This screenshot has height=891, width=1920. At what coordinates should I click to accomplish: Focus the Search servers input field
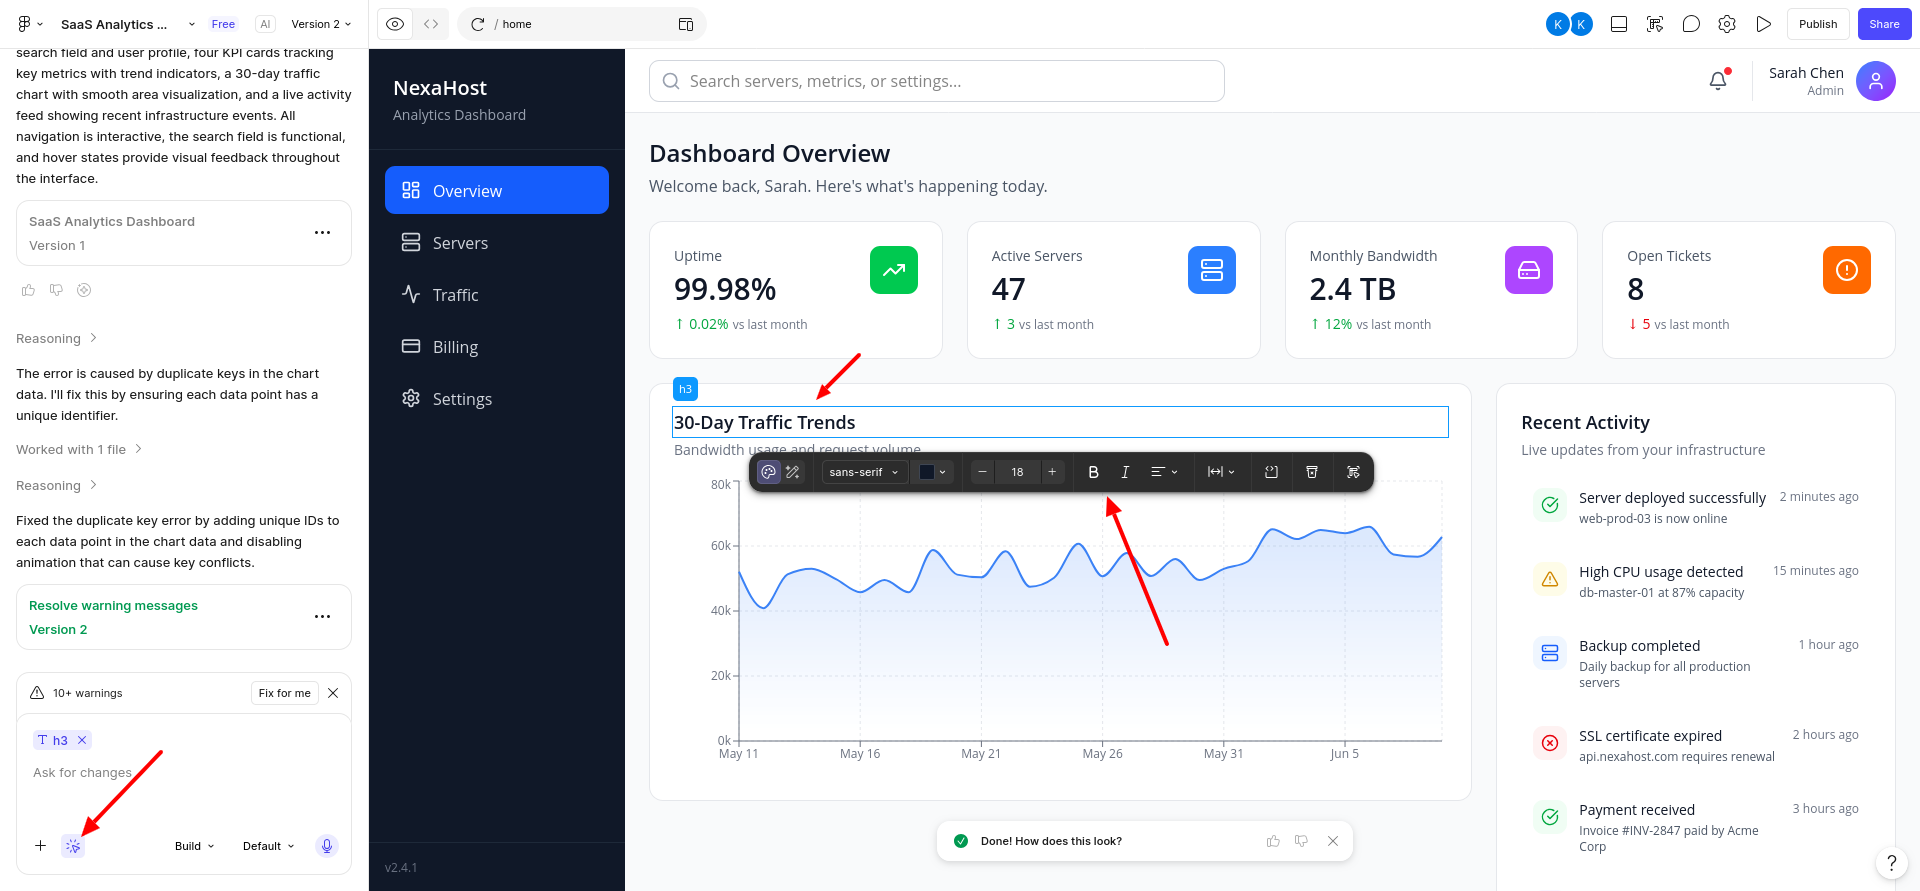coord(937,81)
